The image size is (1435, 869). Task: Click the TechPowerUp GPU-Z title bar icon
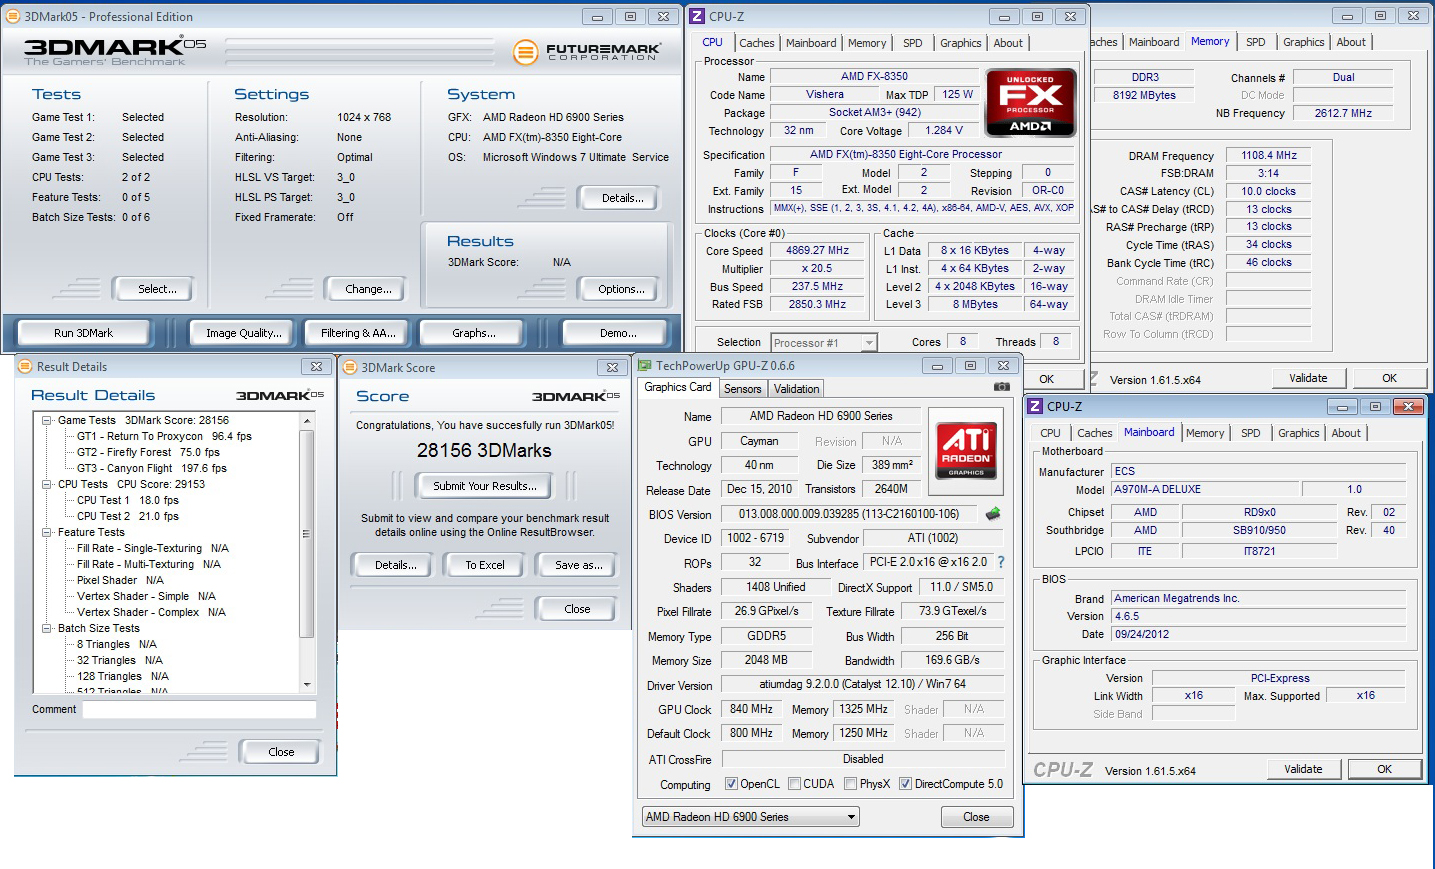[644, 366]
